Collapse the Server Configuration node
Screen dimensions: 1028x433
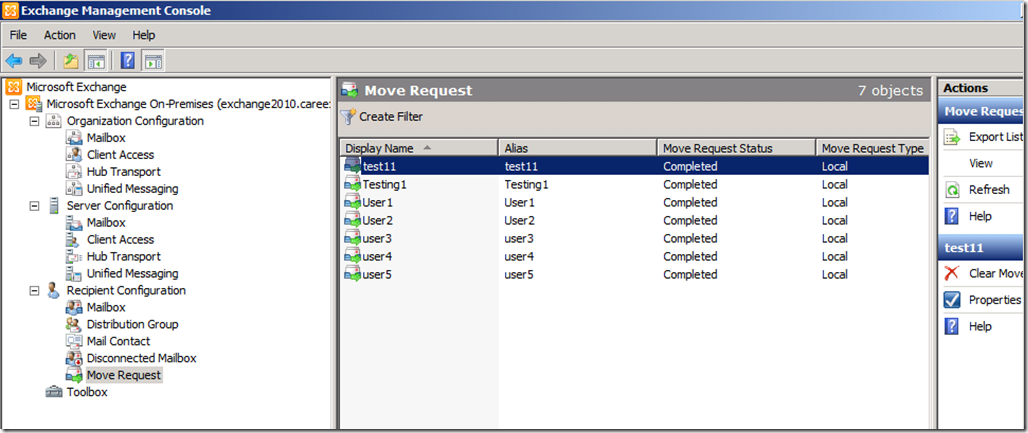point(34,206)
